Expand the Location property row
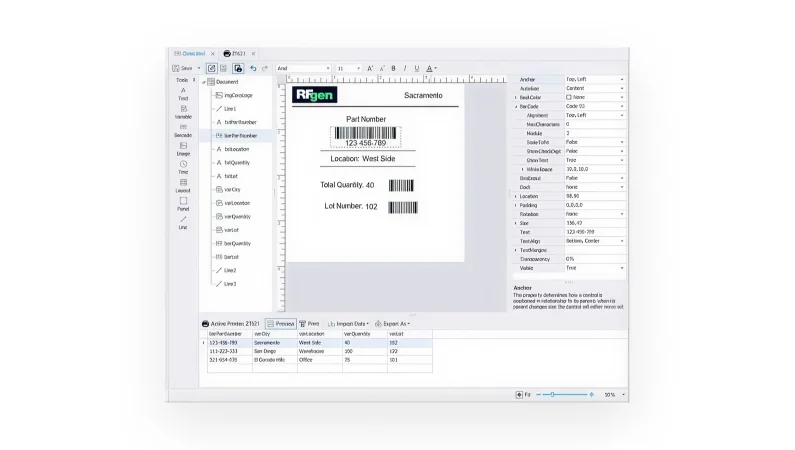795x450 pixels. pyautogui.click(x=516, y=196)
